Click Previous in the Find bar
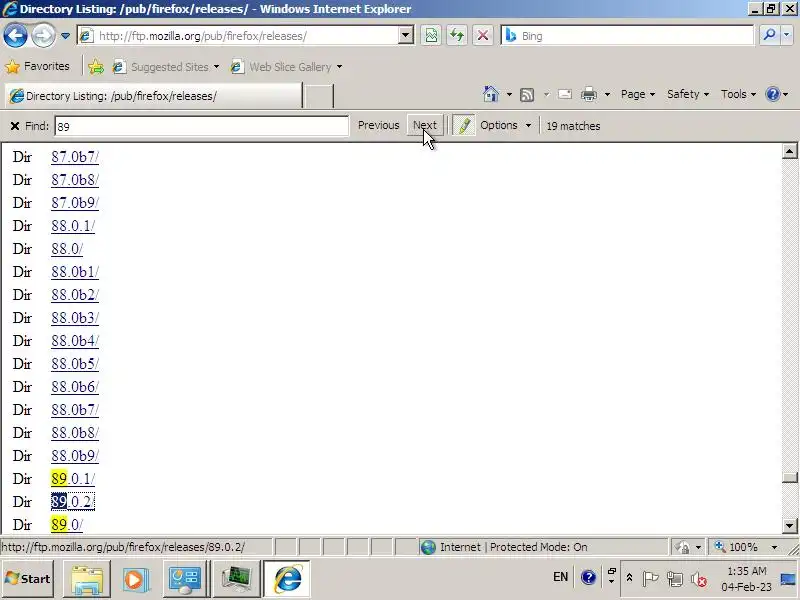Image resolution: width=800 pixels, height=600 pixels. pyautogui.click(x=379, y=126)
